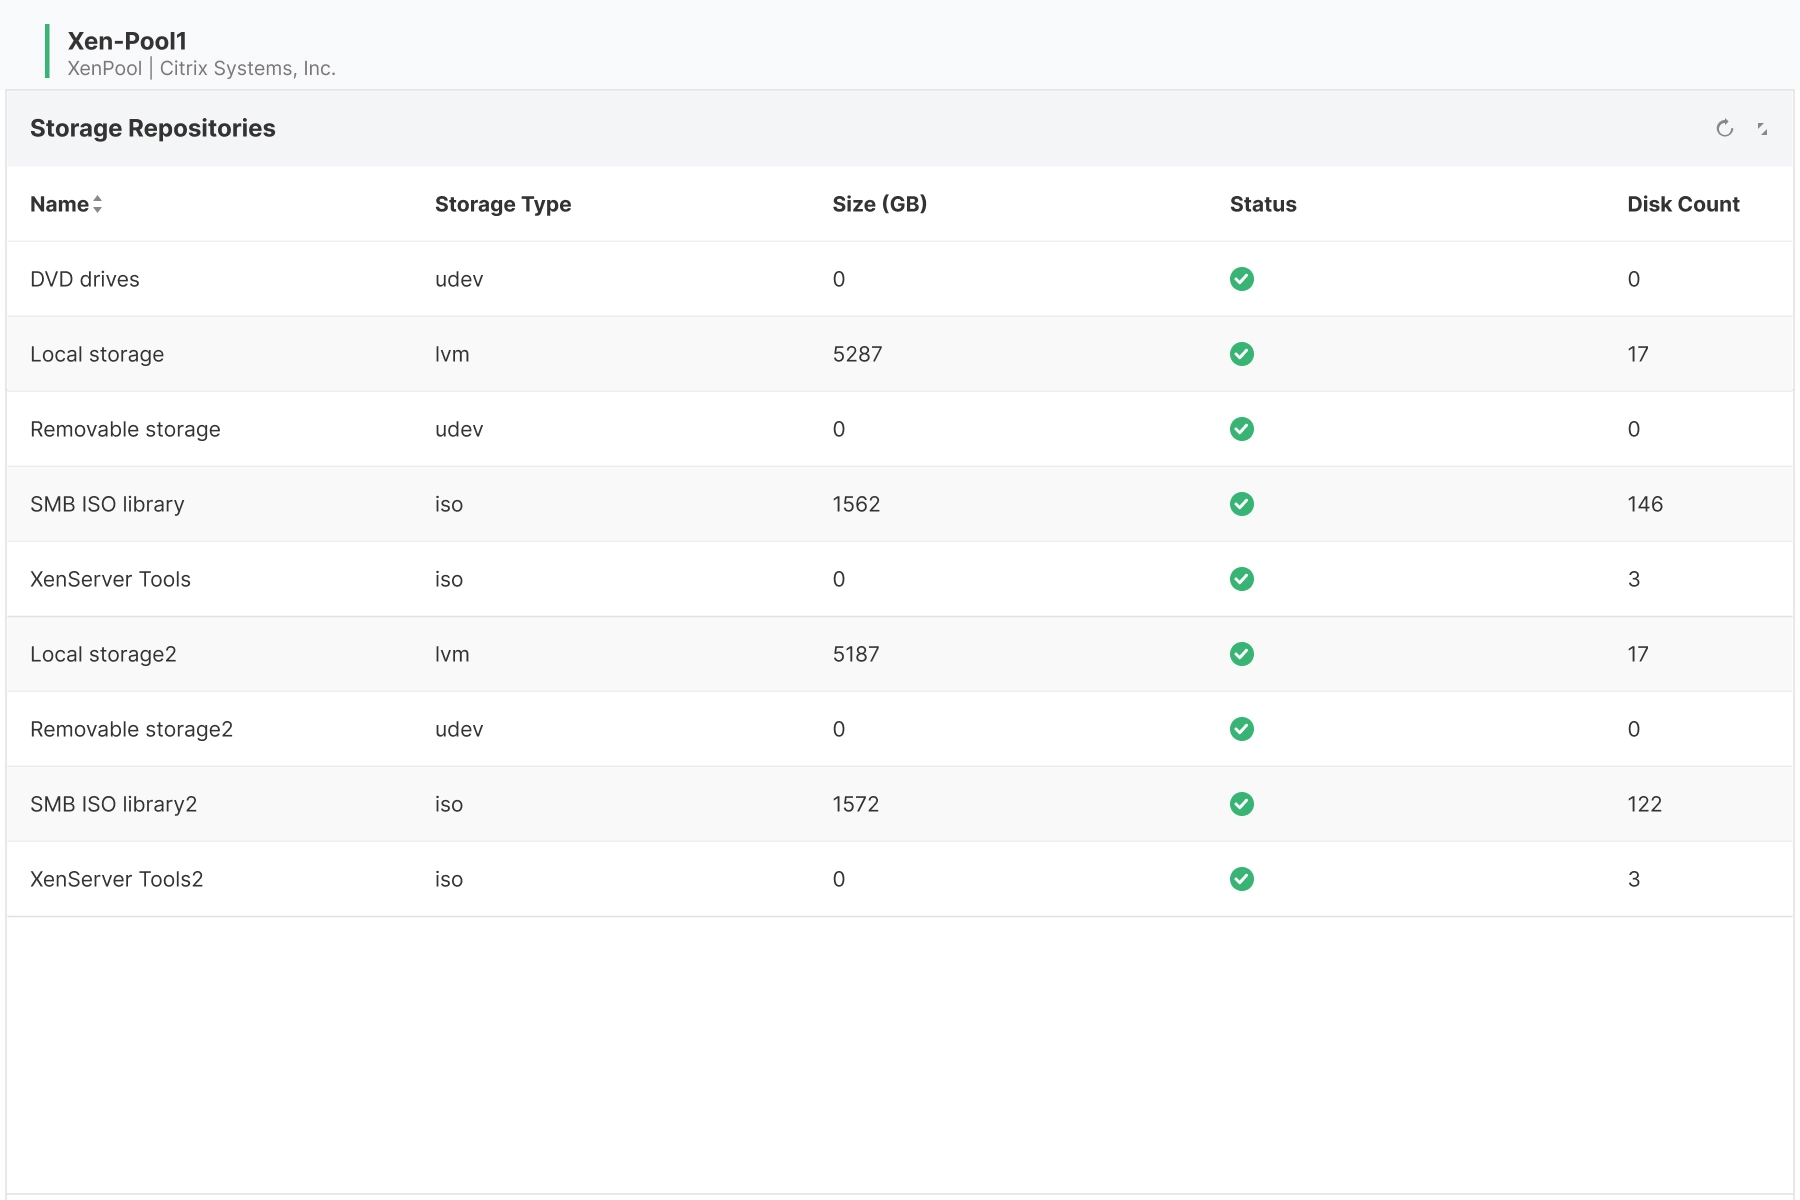Click Local storage2 status check icon
The width and height of the screenshot is (1800, 1200).
(x=1242, y=654)
